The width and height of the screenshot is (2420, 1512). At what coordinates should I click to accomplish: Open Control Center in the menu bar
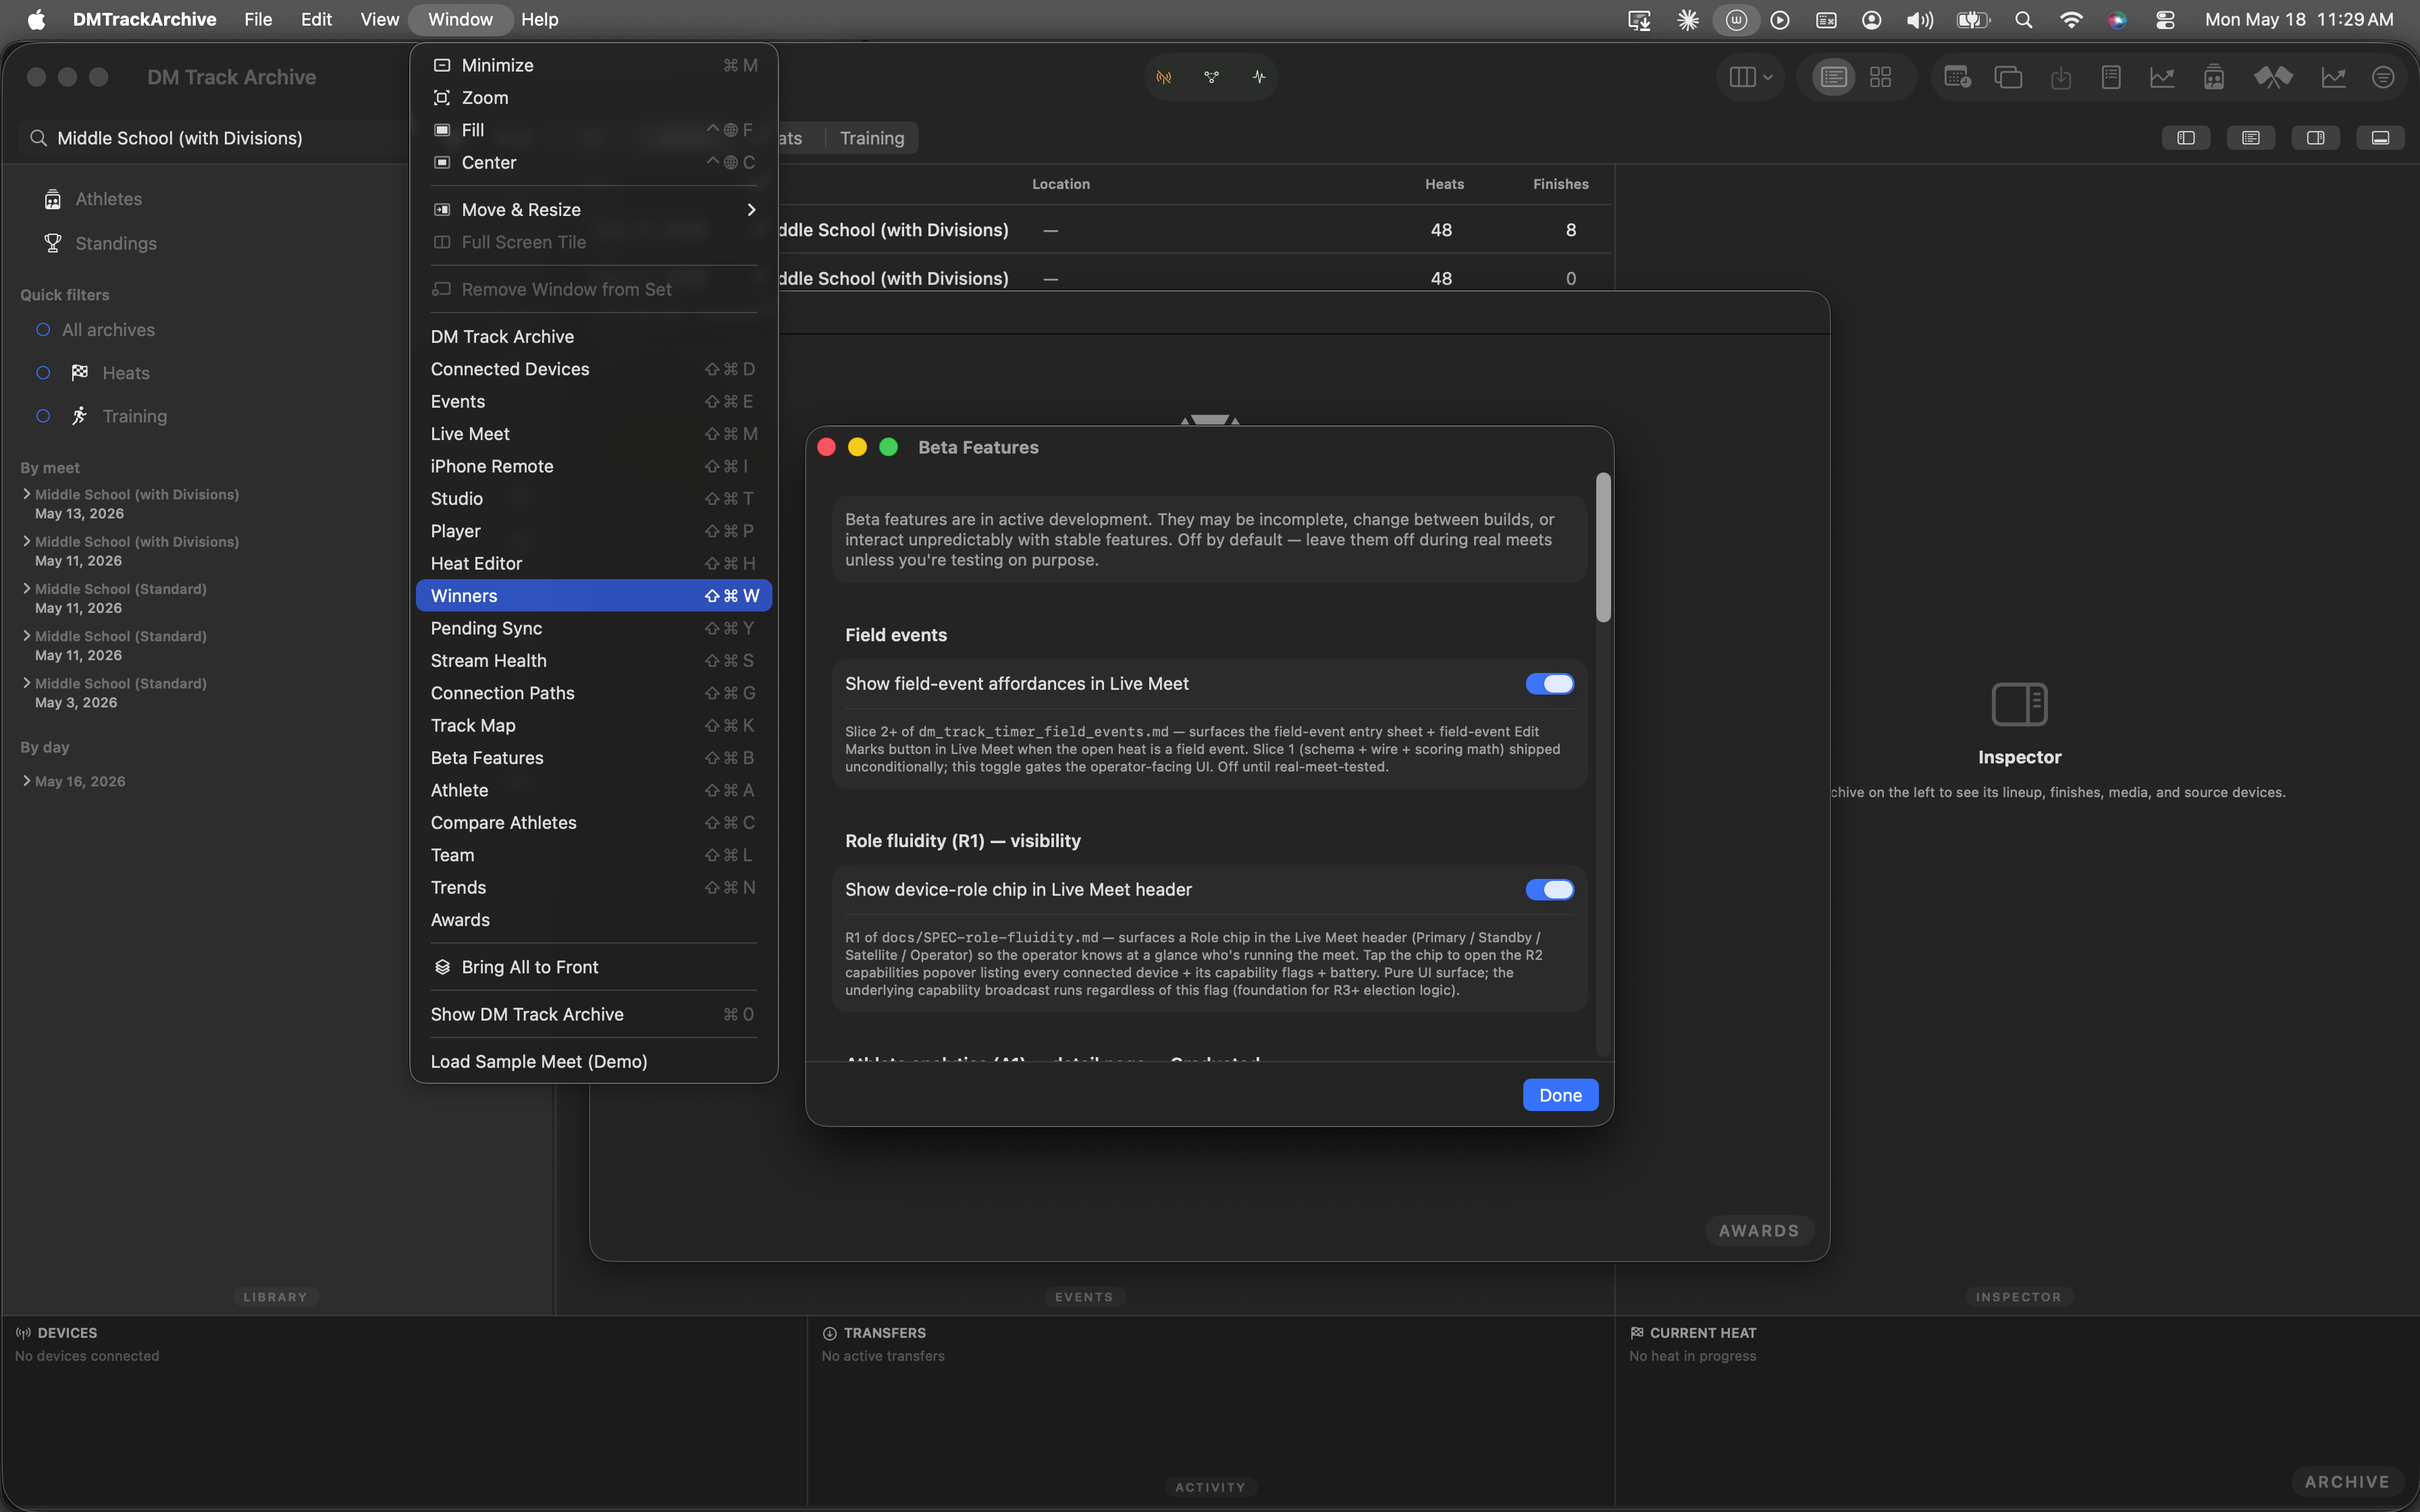pos(2165,19)
